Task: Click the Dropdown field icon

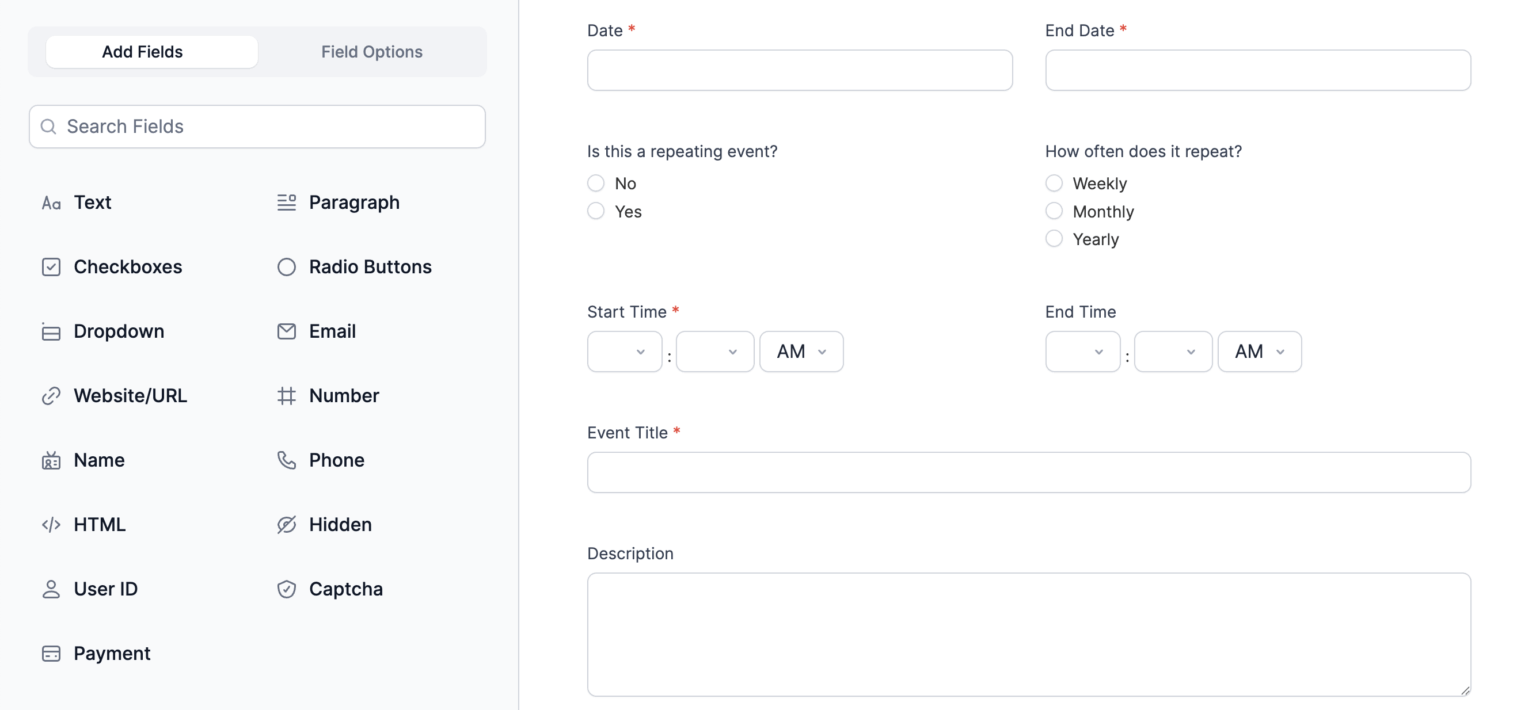Action: [51, 332]
